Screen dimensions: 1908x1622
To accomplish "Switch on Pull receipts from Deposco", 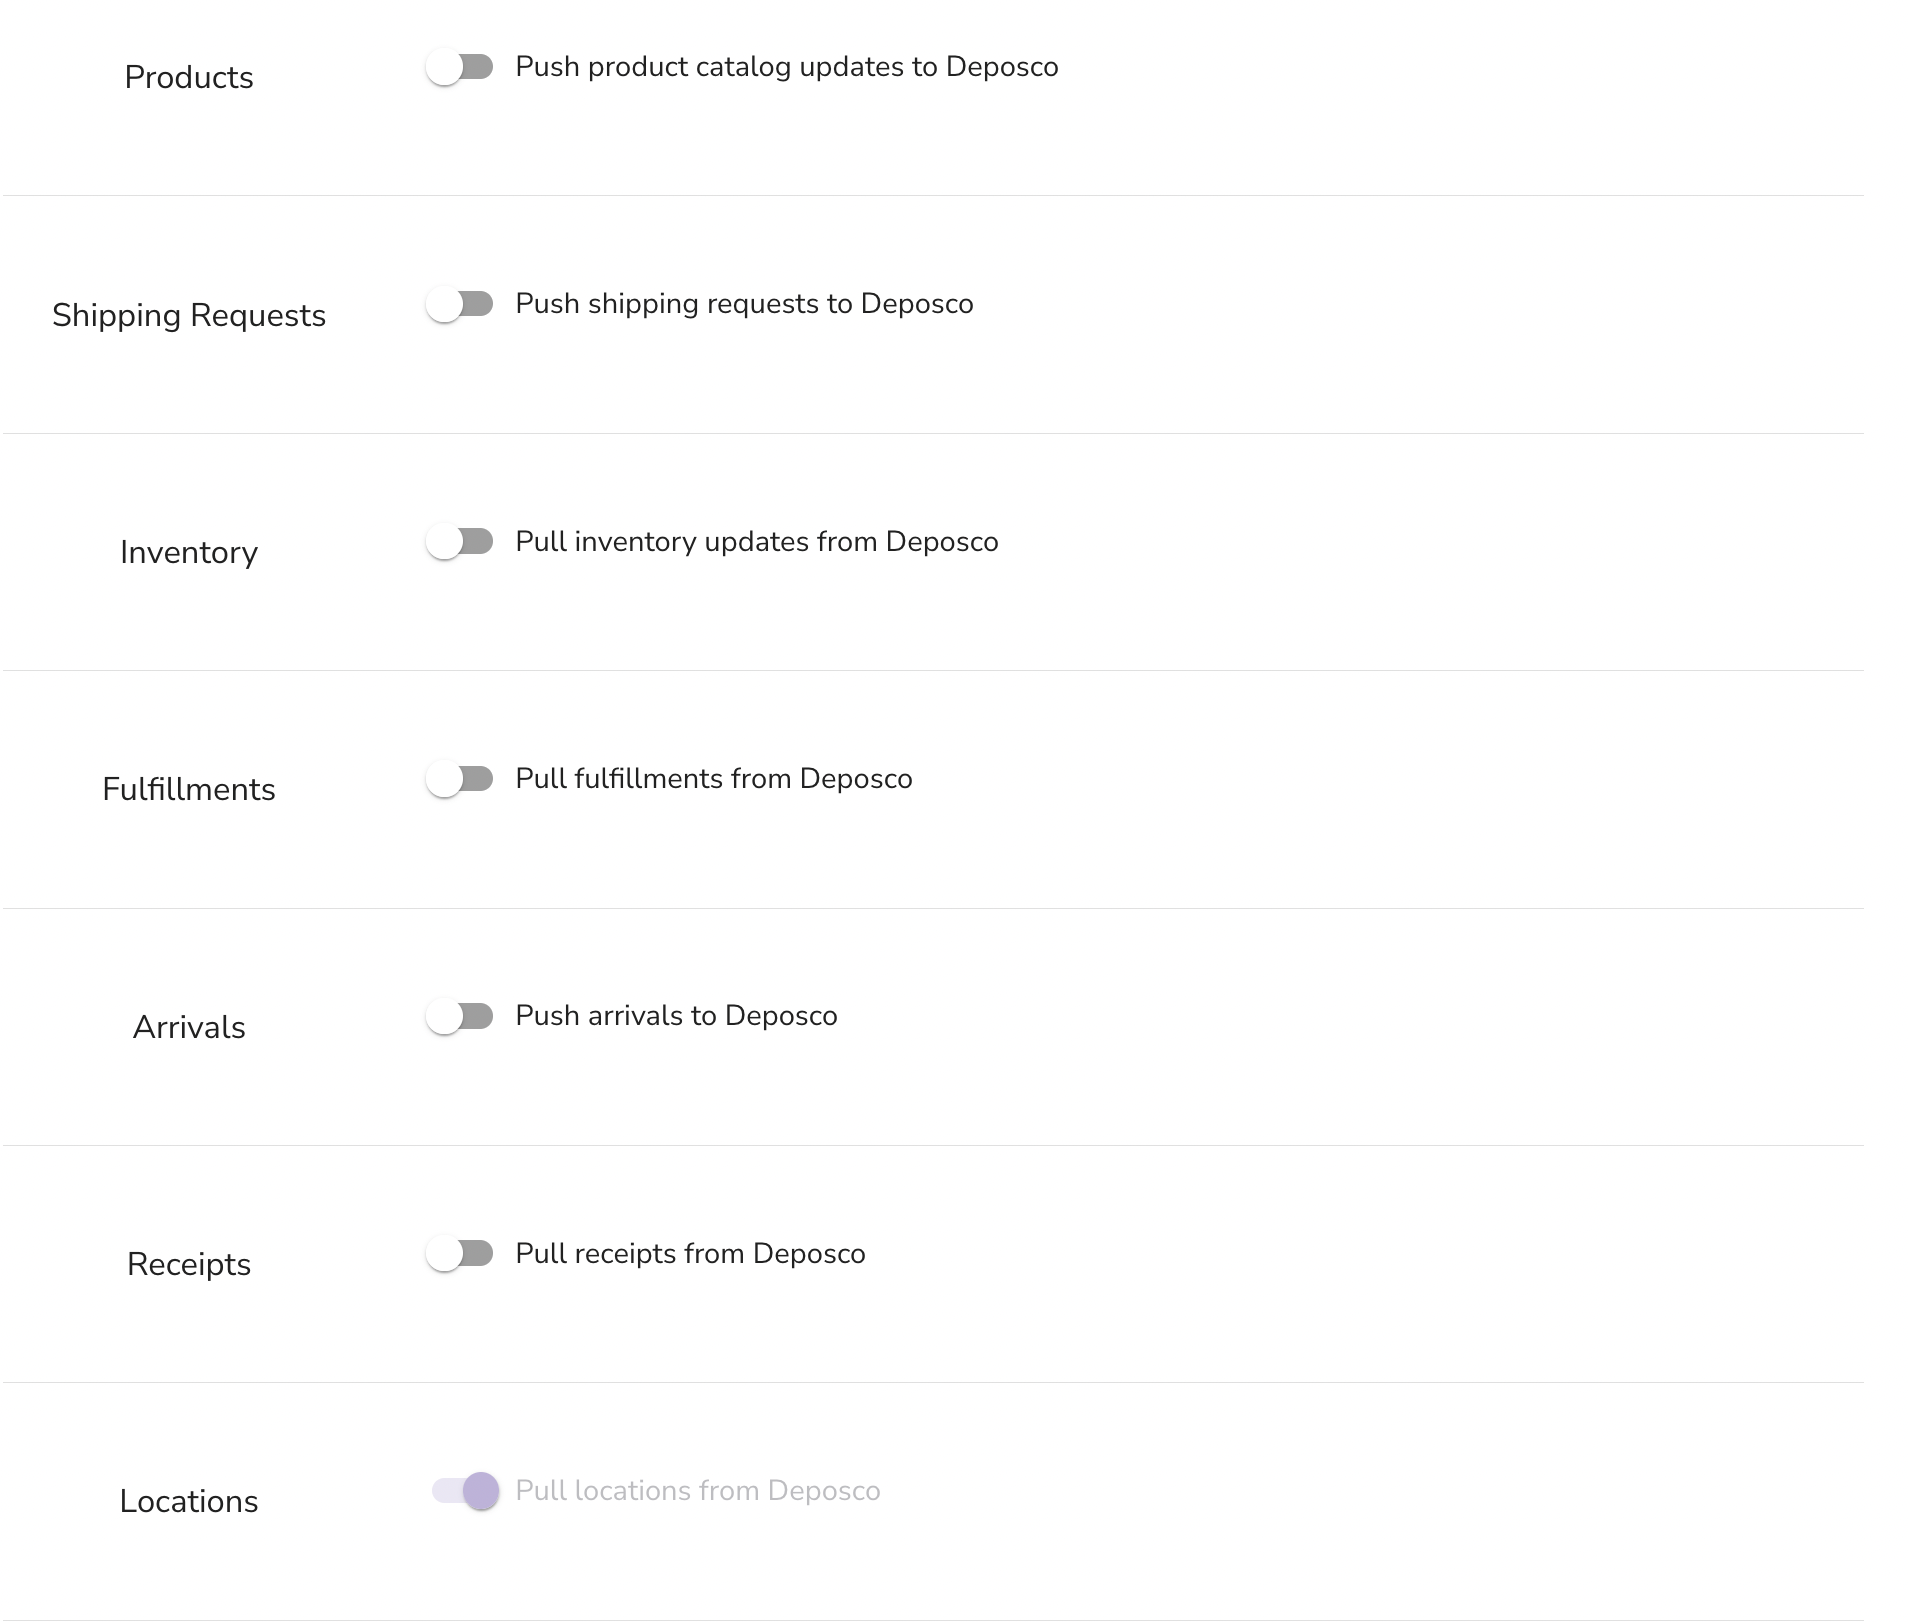I will coord(460,1254).
